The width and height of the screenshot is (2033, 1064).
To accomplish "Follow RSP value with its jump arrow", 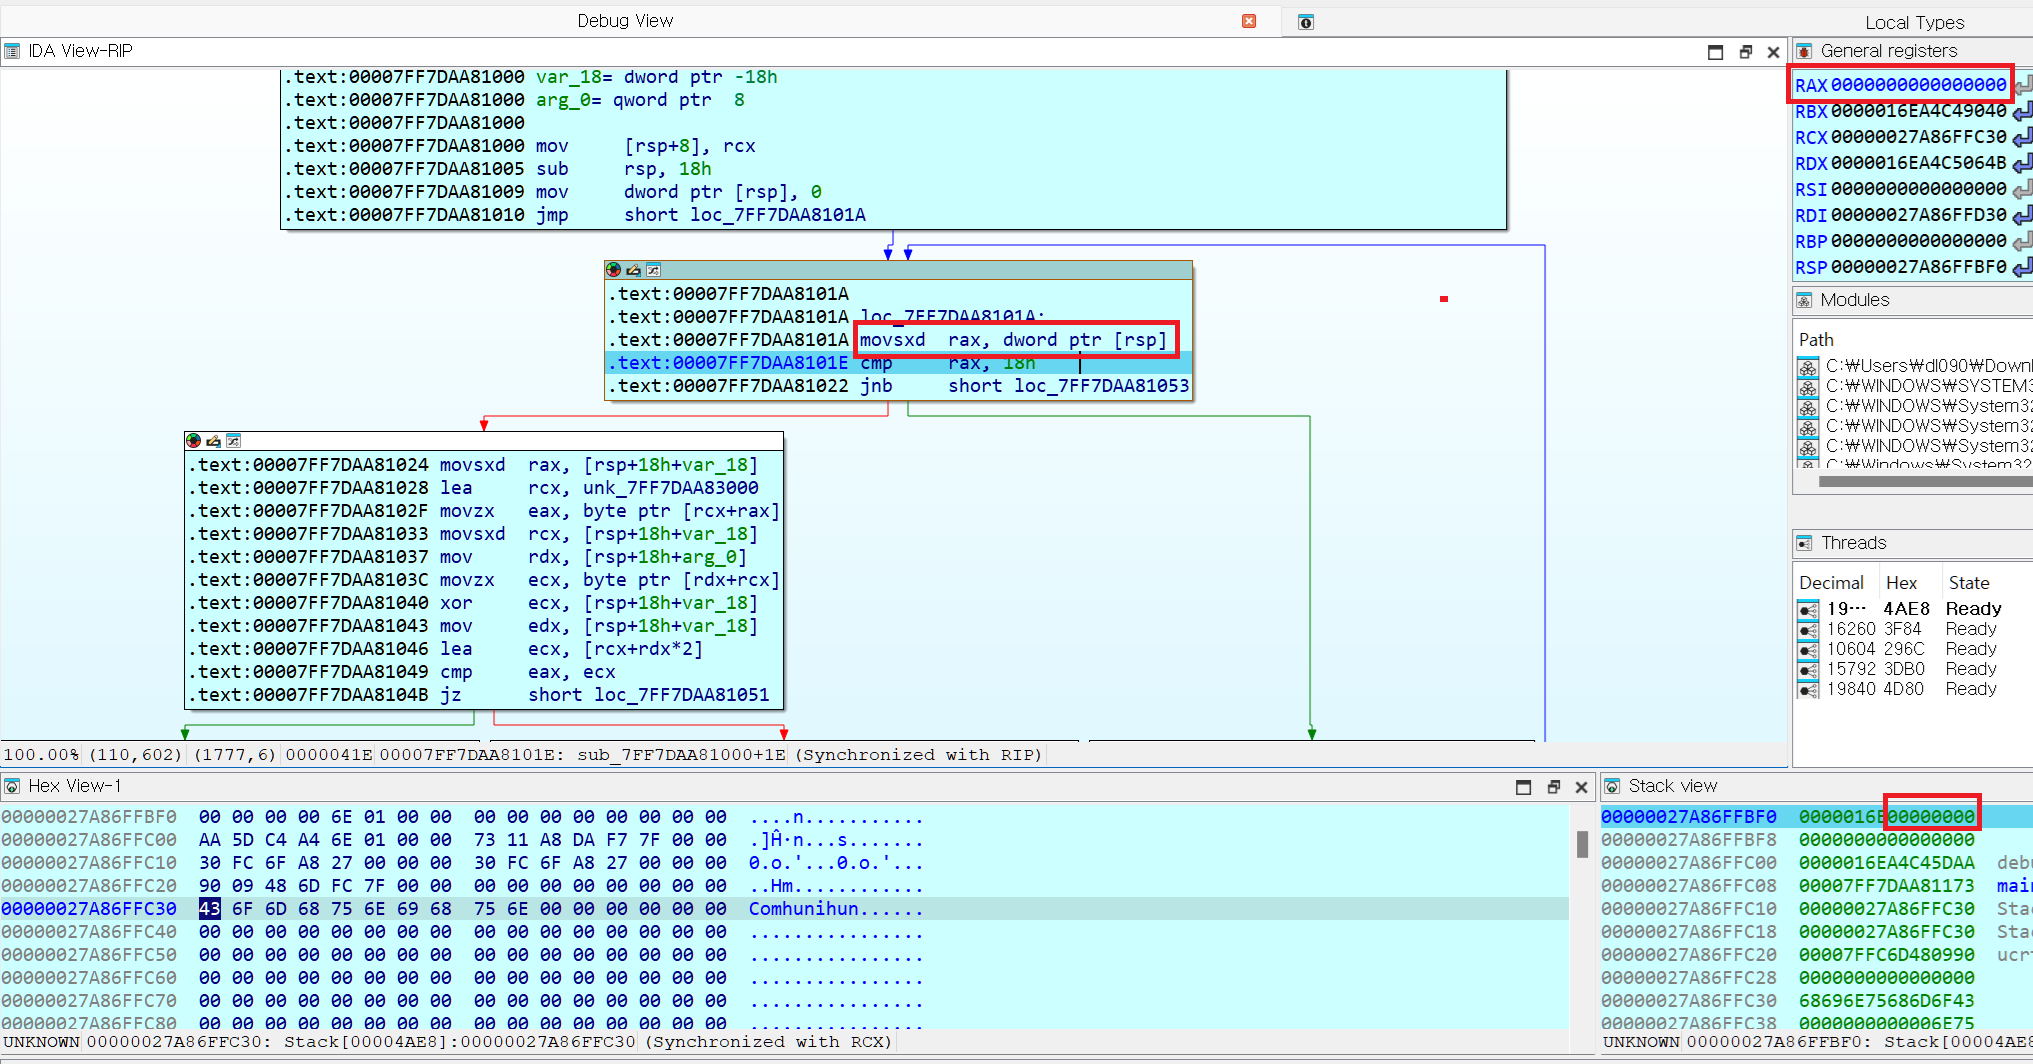I will click(2022, 267).
